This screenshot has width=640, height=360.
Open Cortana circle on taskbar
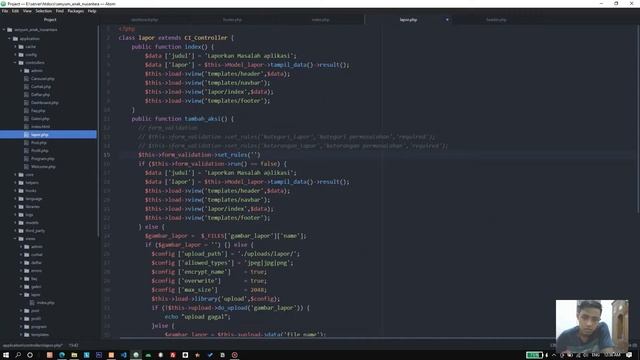(30, 355)
